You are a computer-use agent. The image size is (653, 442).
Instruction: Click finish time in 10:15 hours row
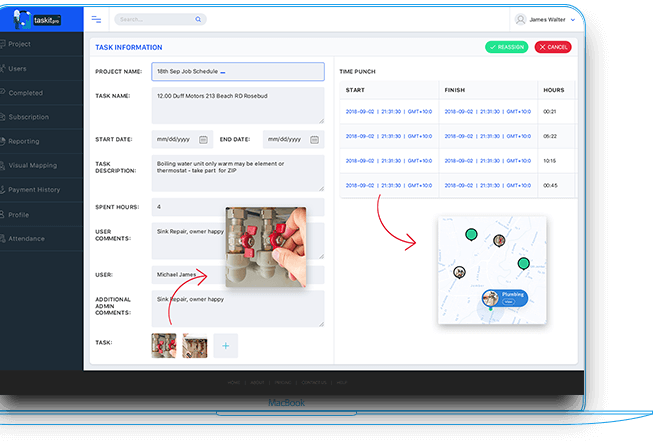click(488, 161)
